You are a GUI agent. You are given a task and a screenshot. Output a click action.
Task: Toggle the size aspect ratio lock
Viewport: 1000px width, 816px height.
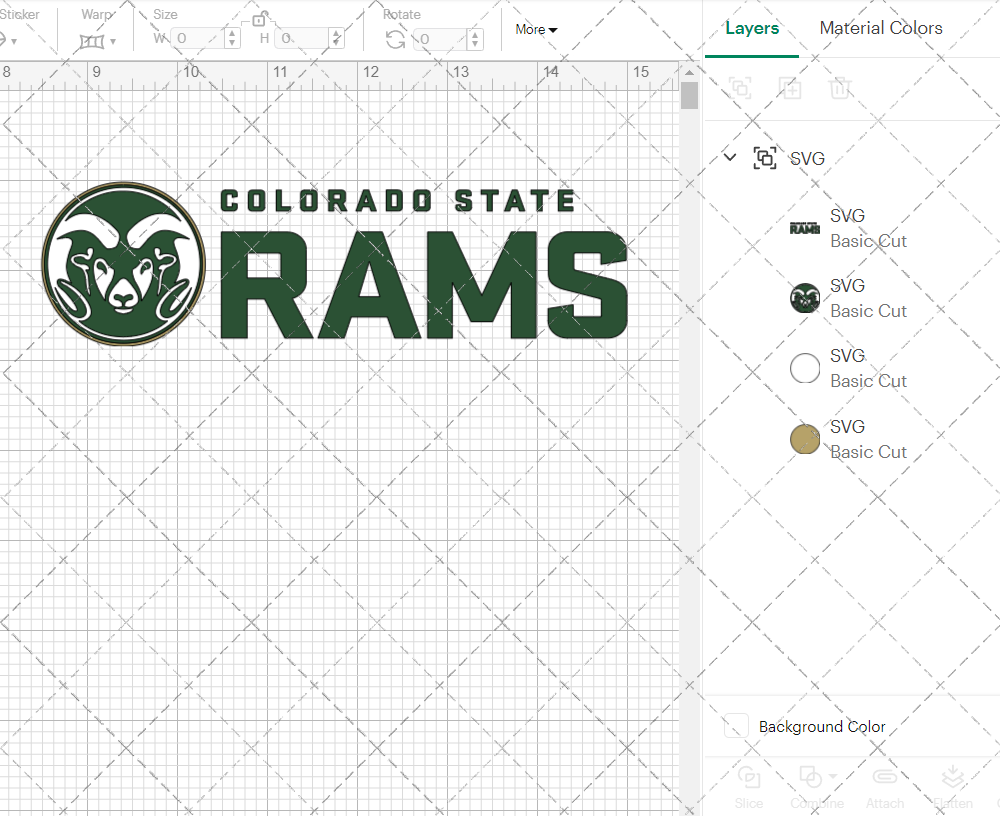coord(258,20)
